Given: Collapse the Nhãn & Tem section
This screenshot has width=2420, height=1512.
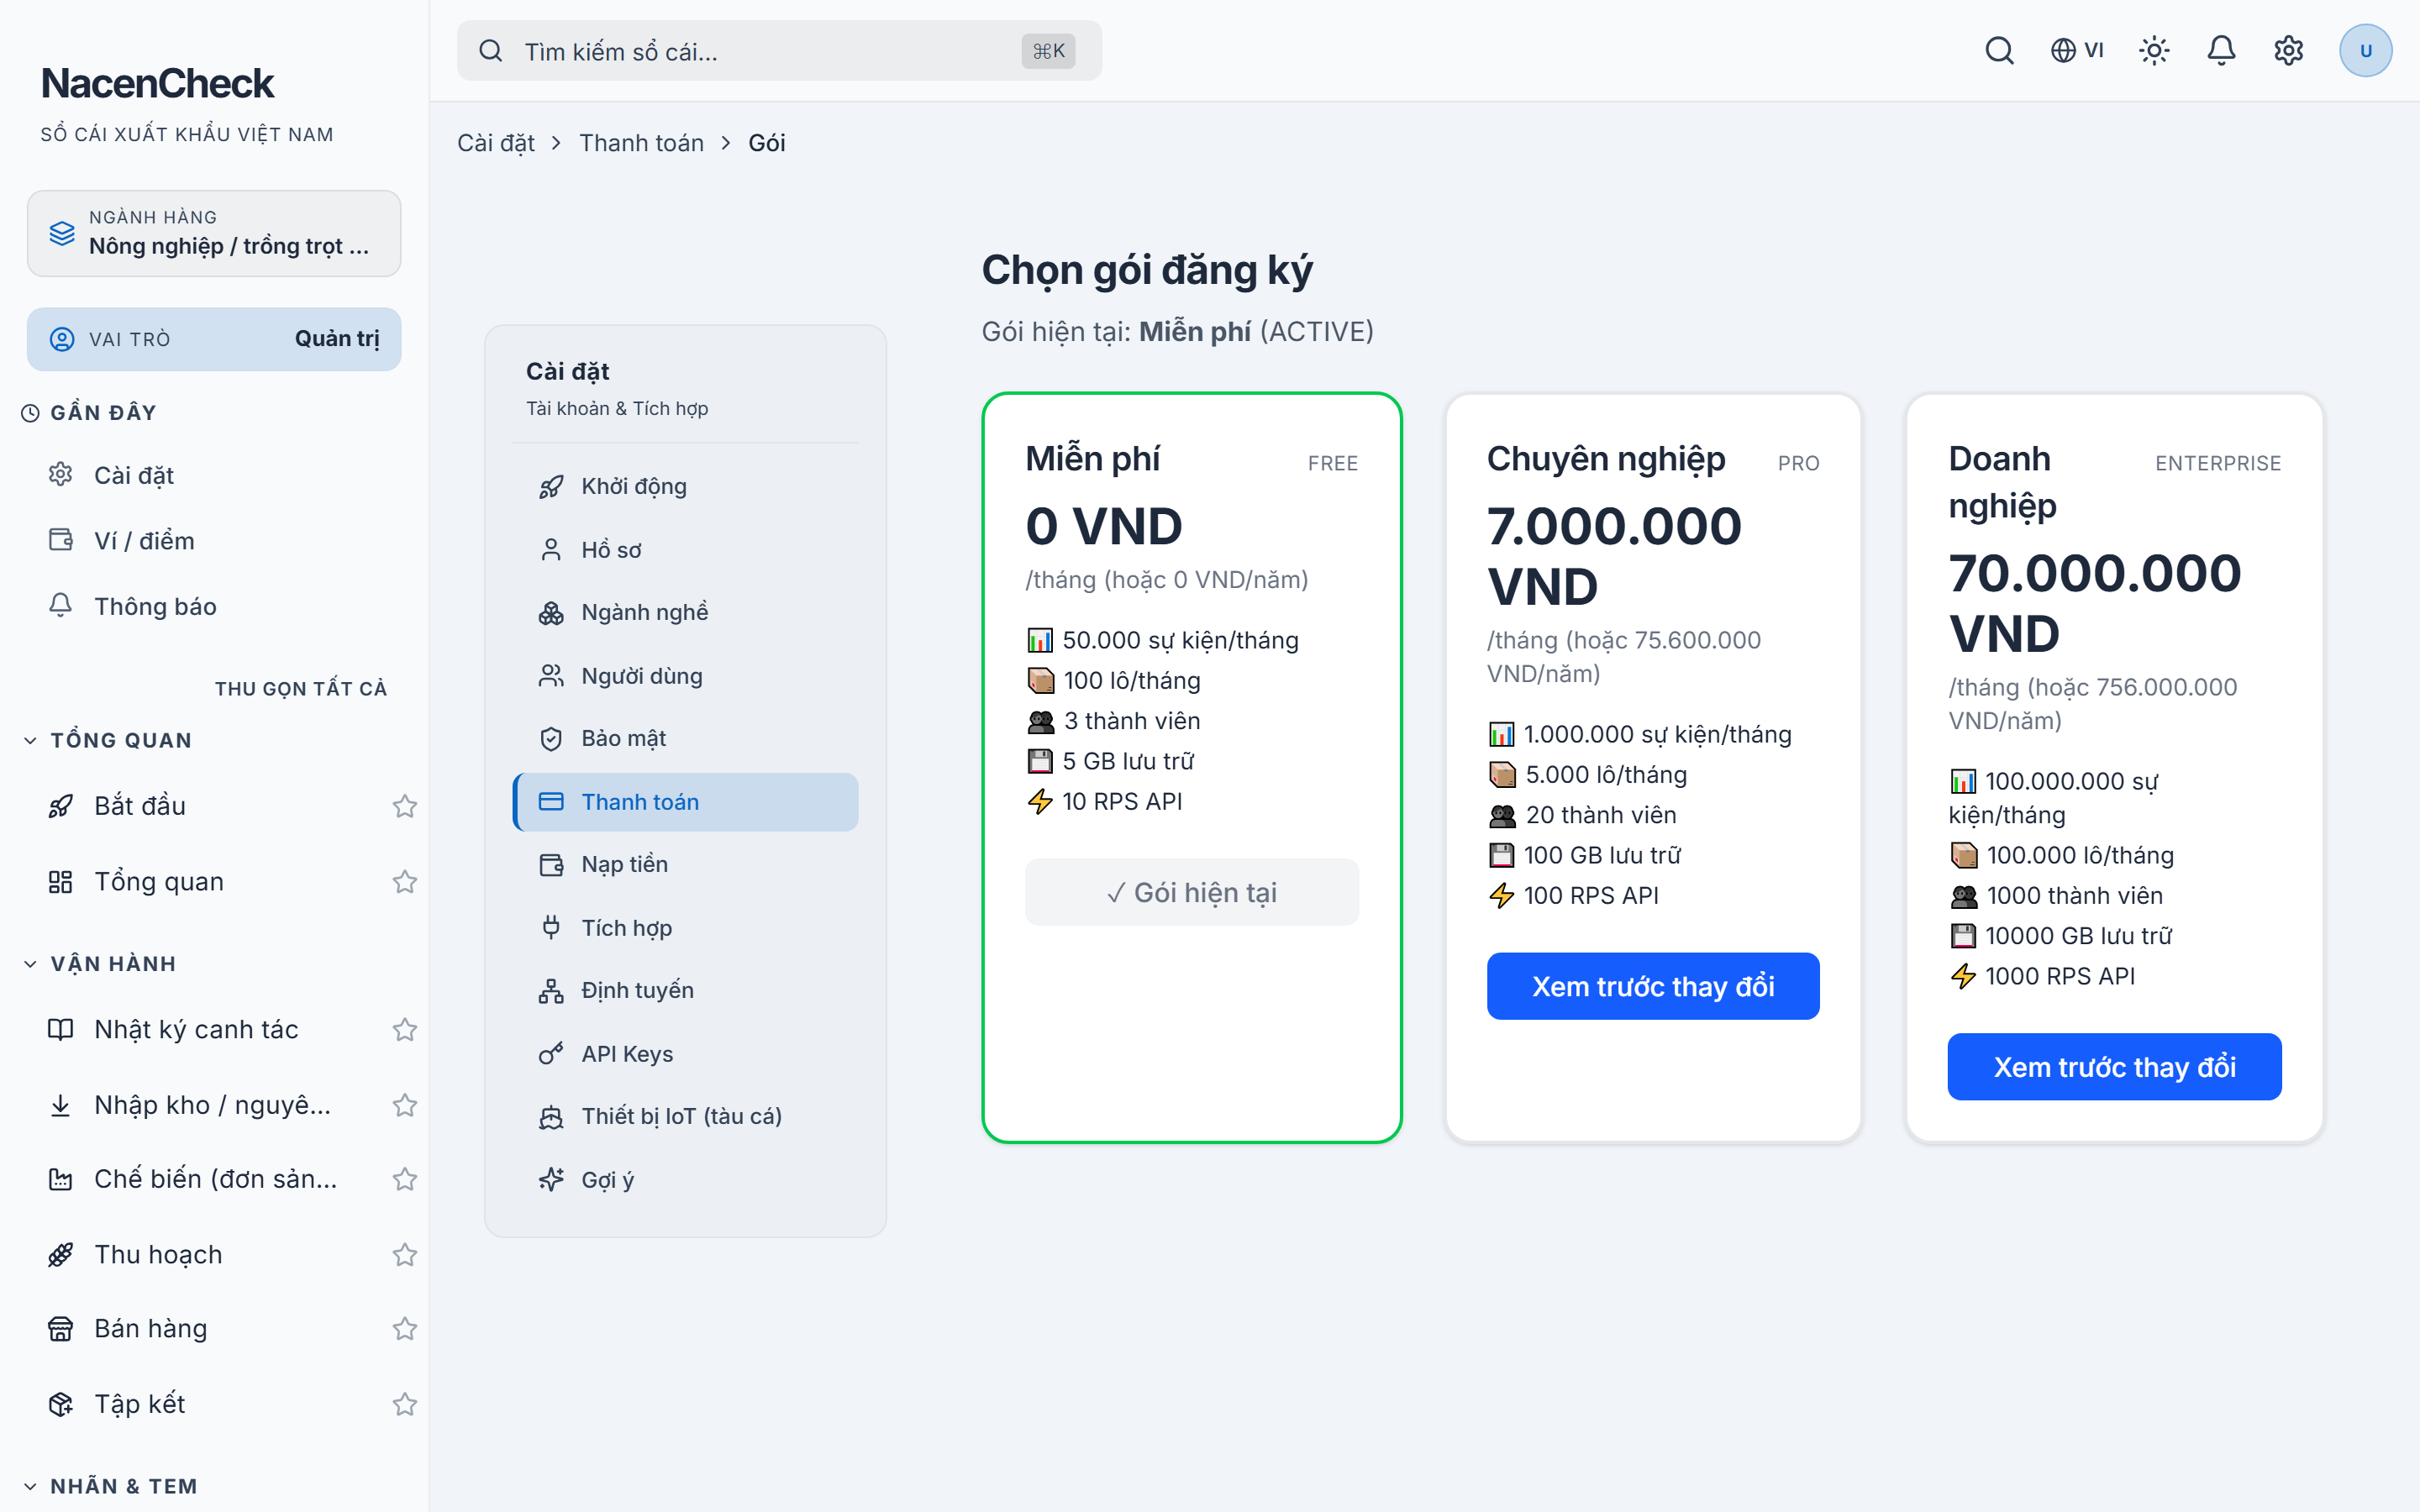Looking at the screenshot, I should [x=110, y=1486].
